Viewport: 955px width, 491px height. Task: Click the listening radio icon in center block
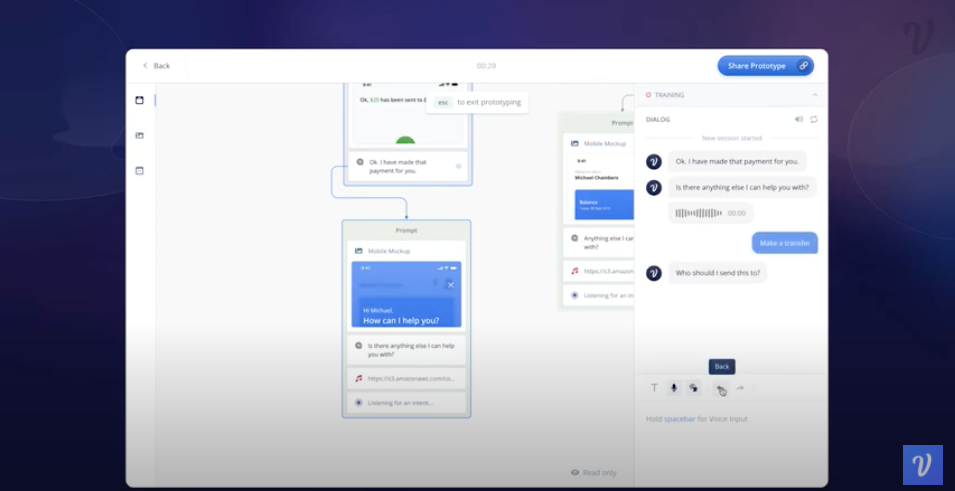358,403
